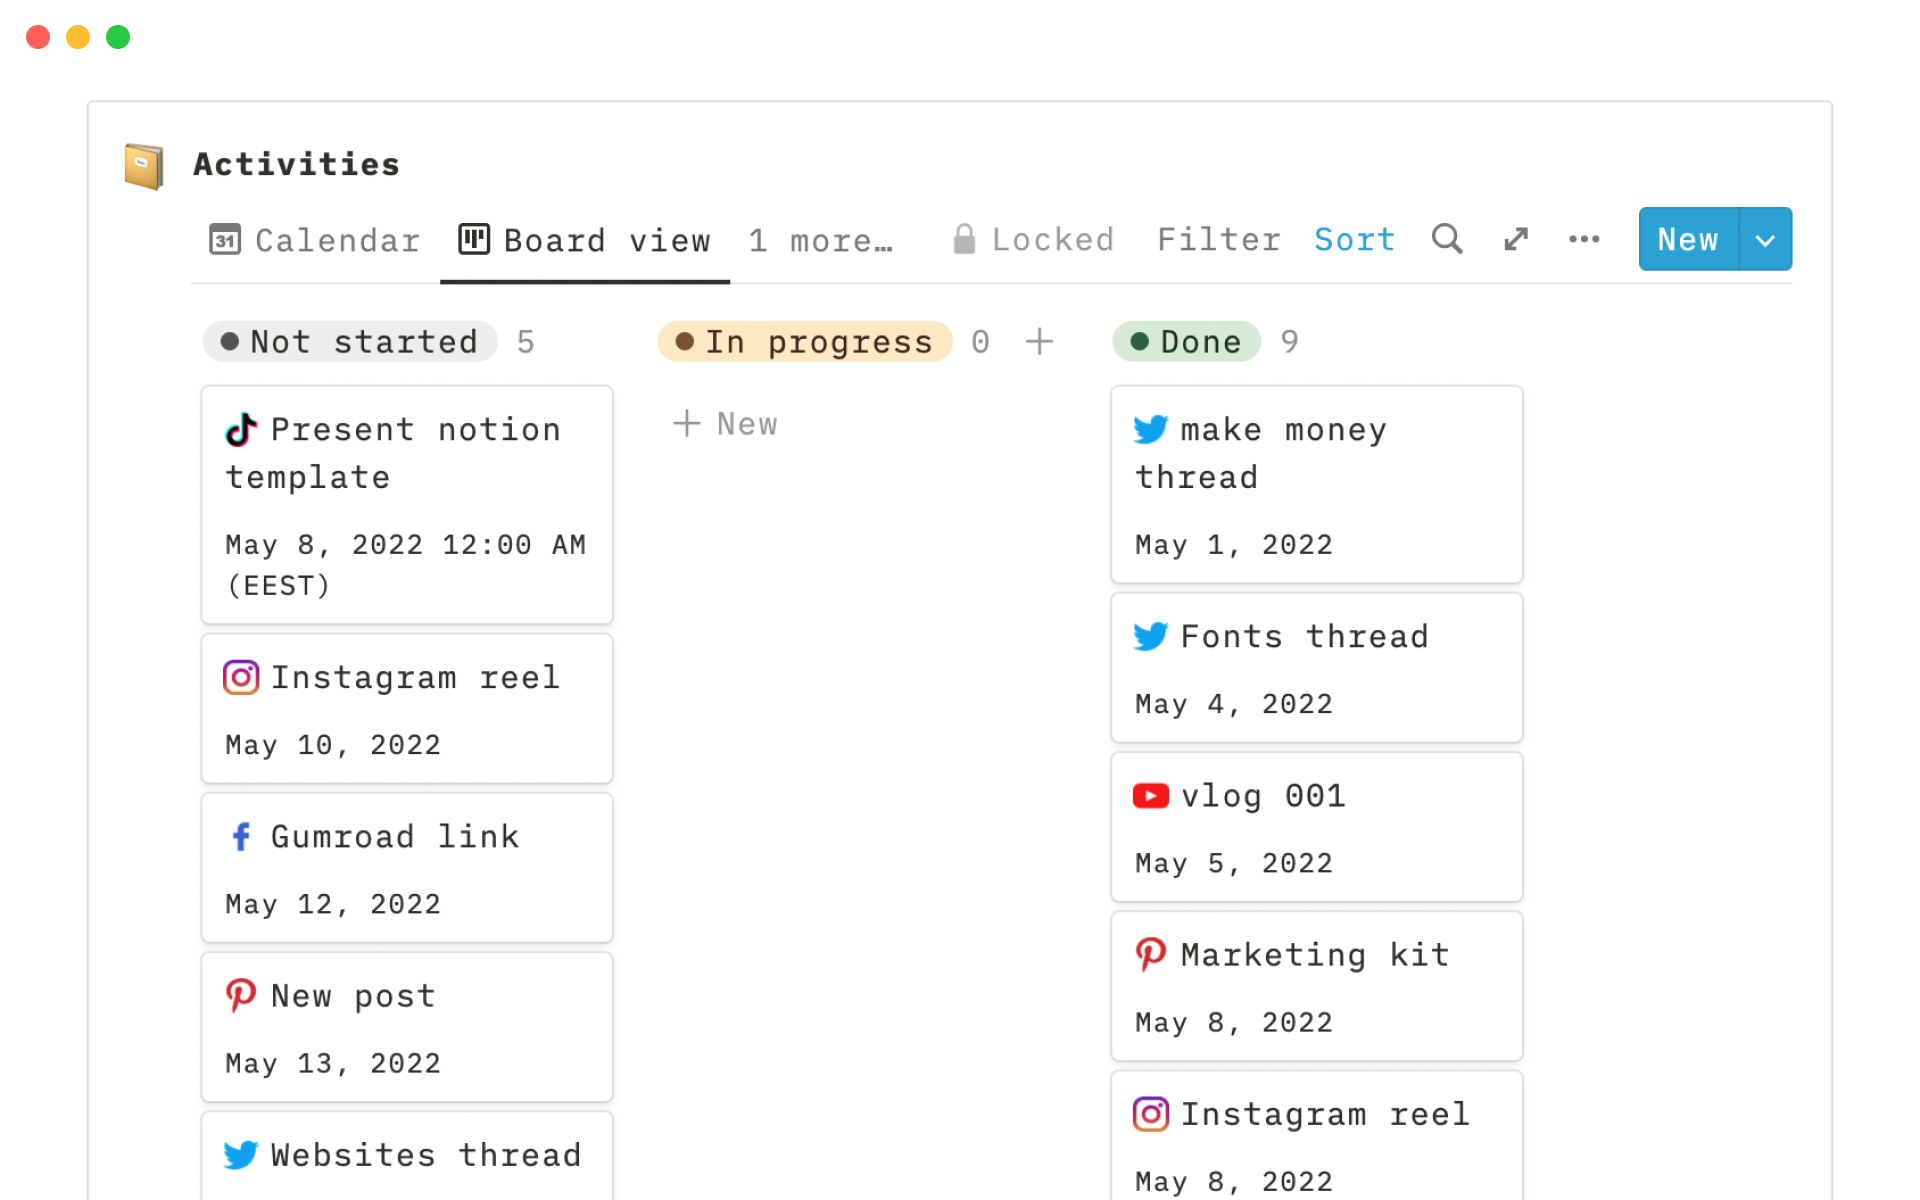This screenshot has height=1200, width=1920.
Task: Open the Filter options
Action: tap(1218, 240)
